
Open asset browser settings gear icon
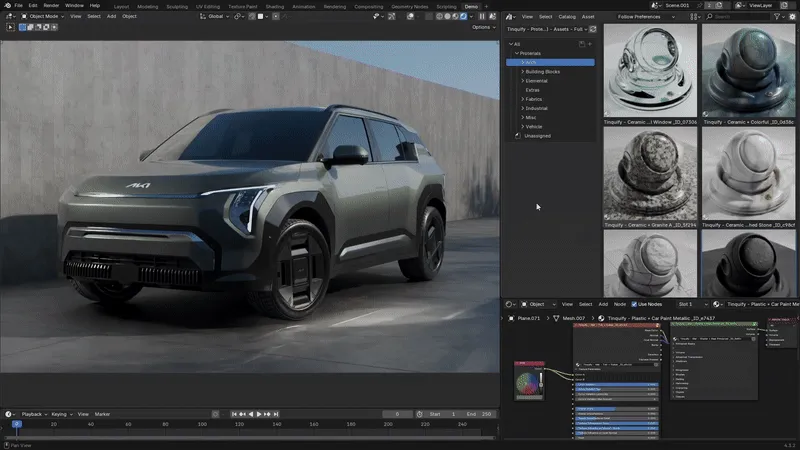(x=792, y=17)
